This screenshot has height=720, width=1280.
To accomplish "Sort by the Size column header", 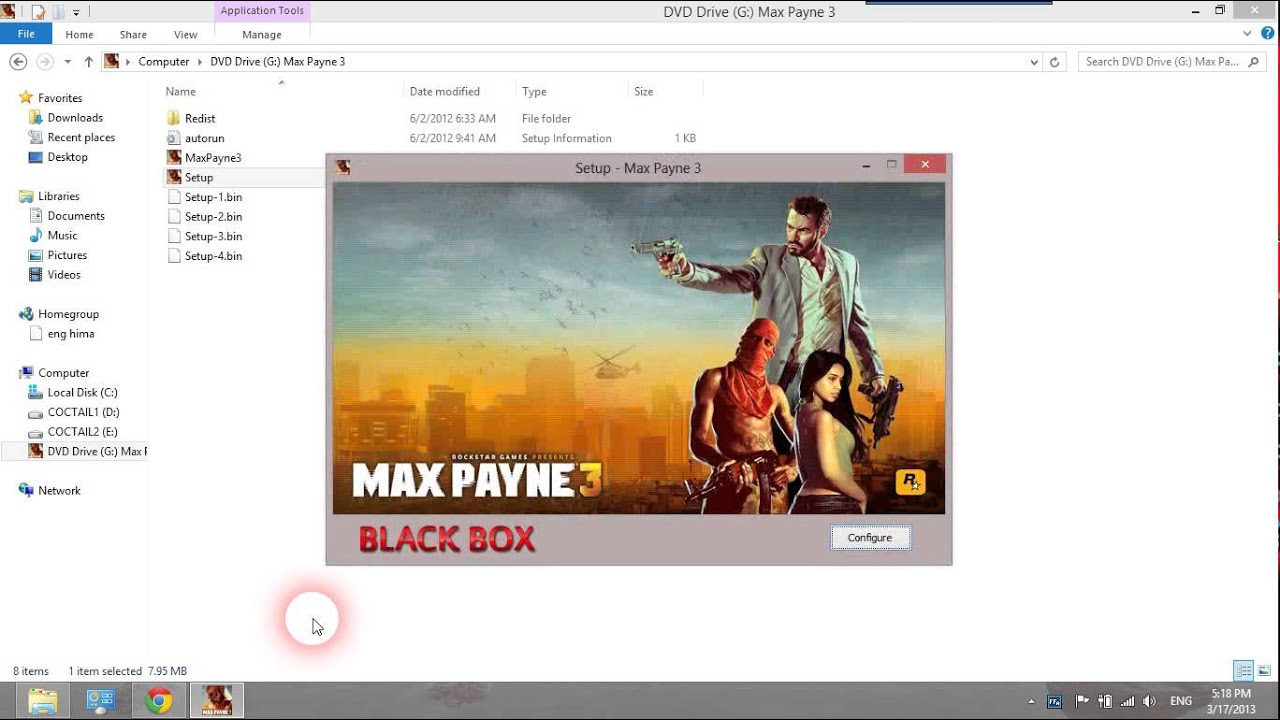I will click(643, 91).
